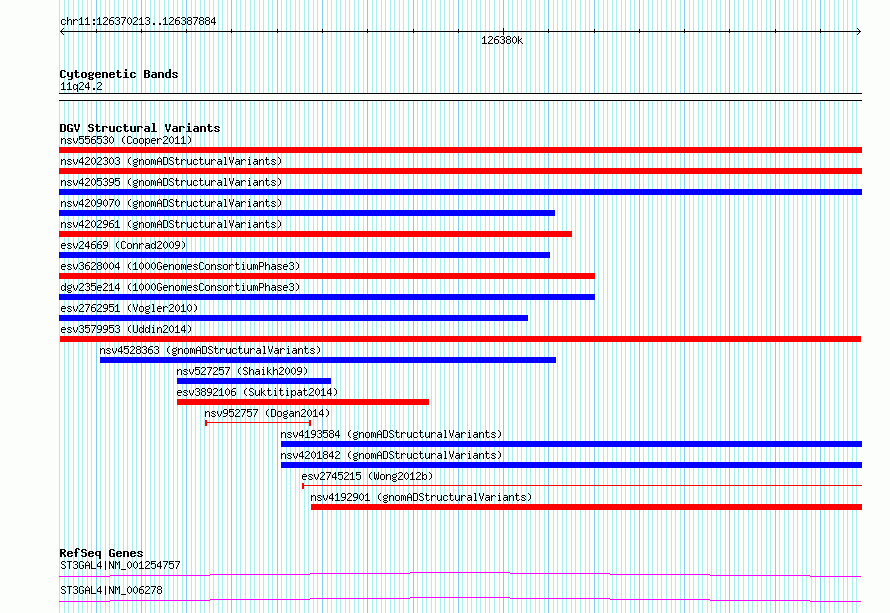Open esv2762951 (Vogler2010) label
The image size is (890, 613).
pos(129,308)
